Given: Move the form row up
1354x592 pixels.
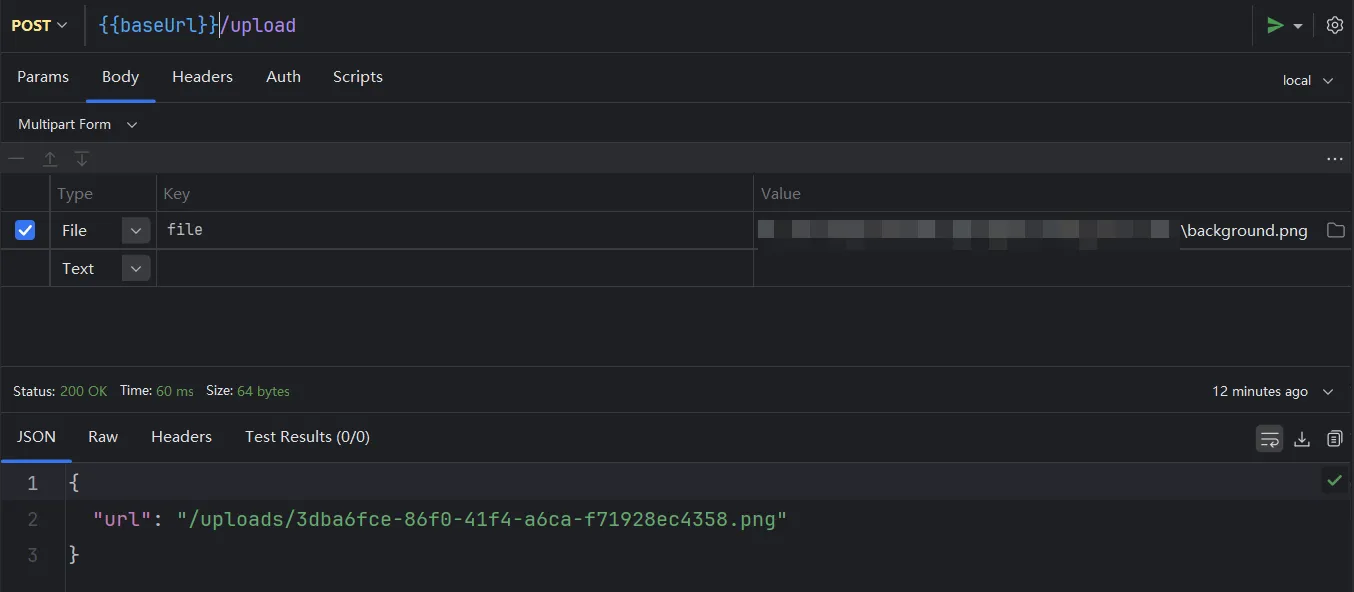Looking at the screenshot, I should tap(50, 159).
